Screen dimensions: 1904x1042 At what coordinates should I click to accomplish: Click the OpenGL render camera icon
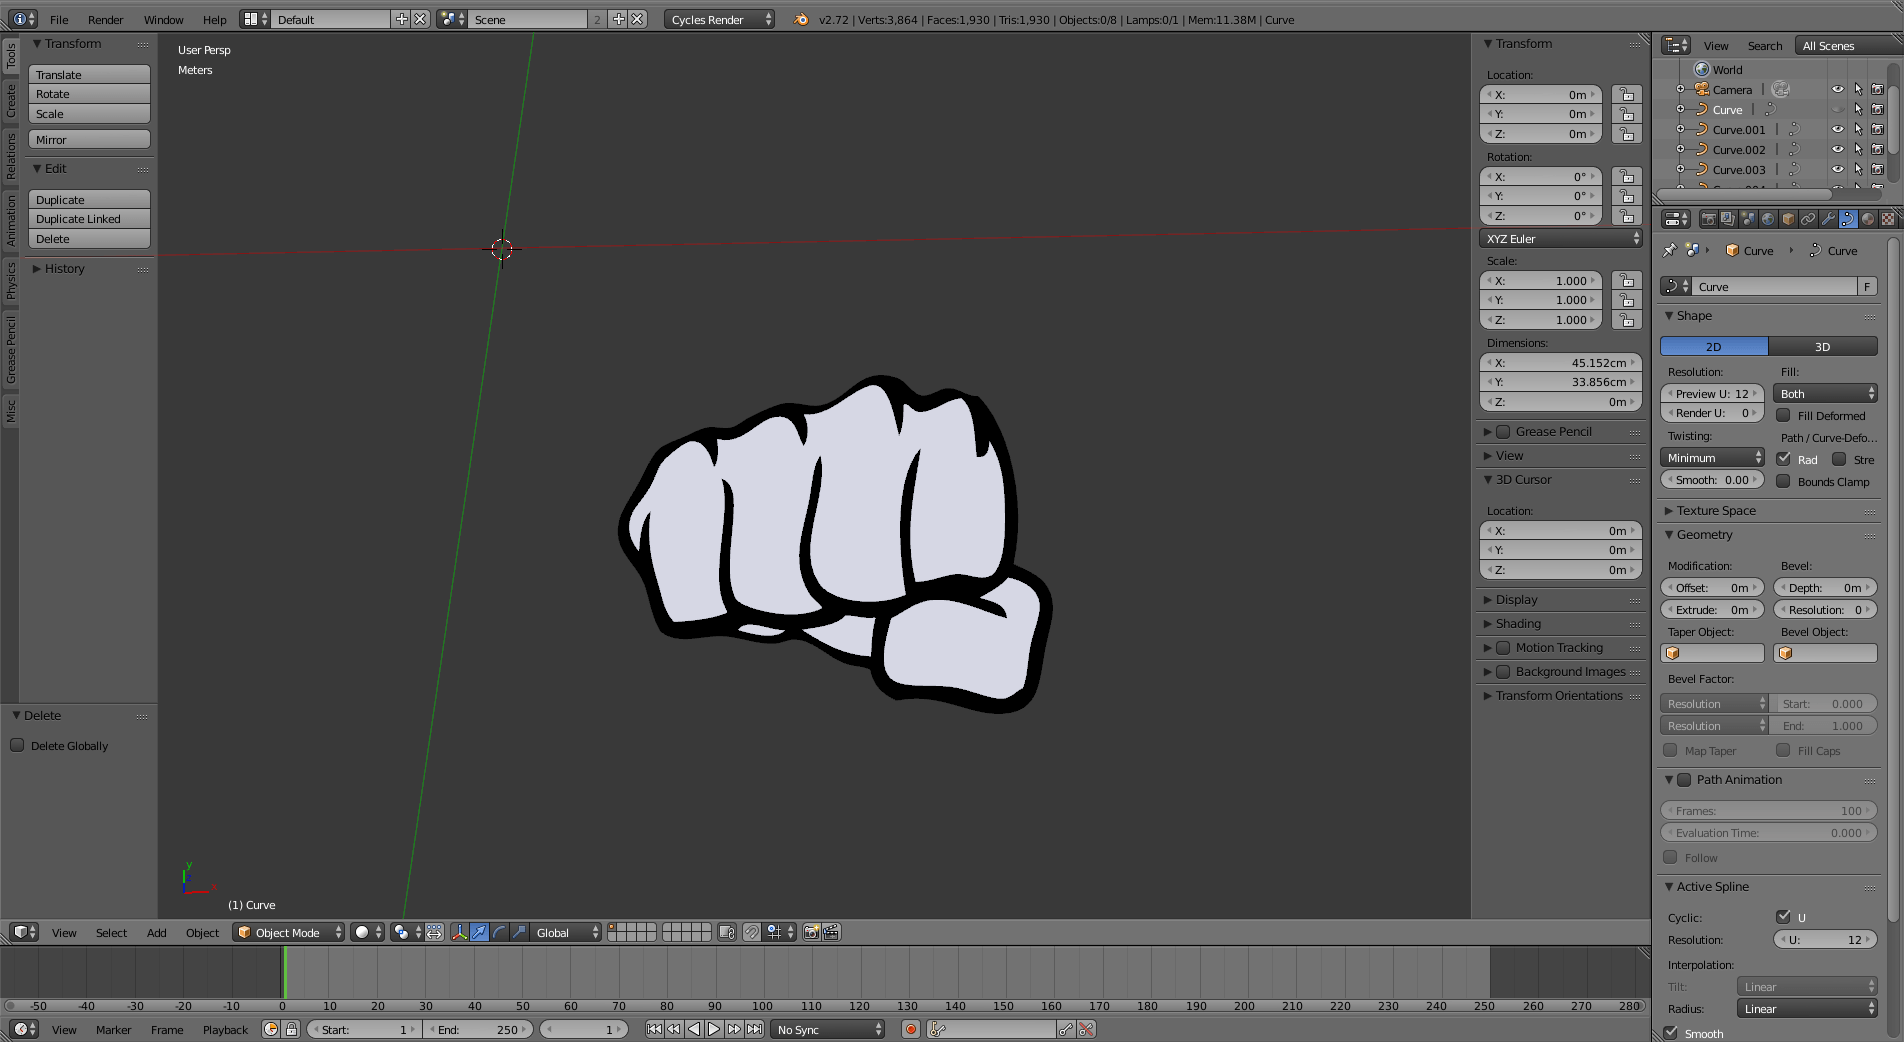pyautogui.click(x=812, y=932)
